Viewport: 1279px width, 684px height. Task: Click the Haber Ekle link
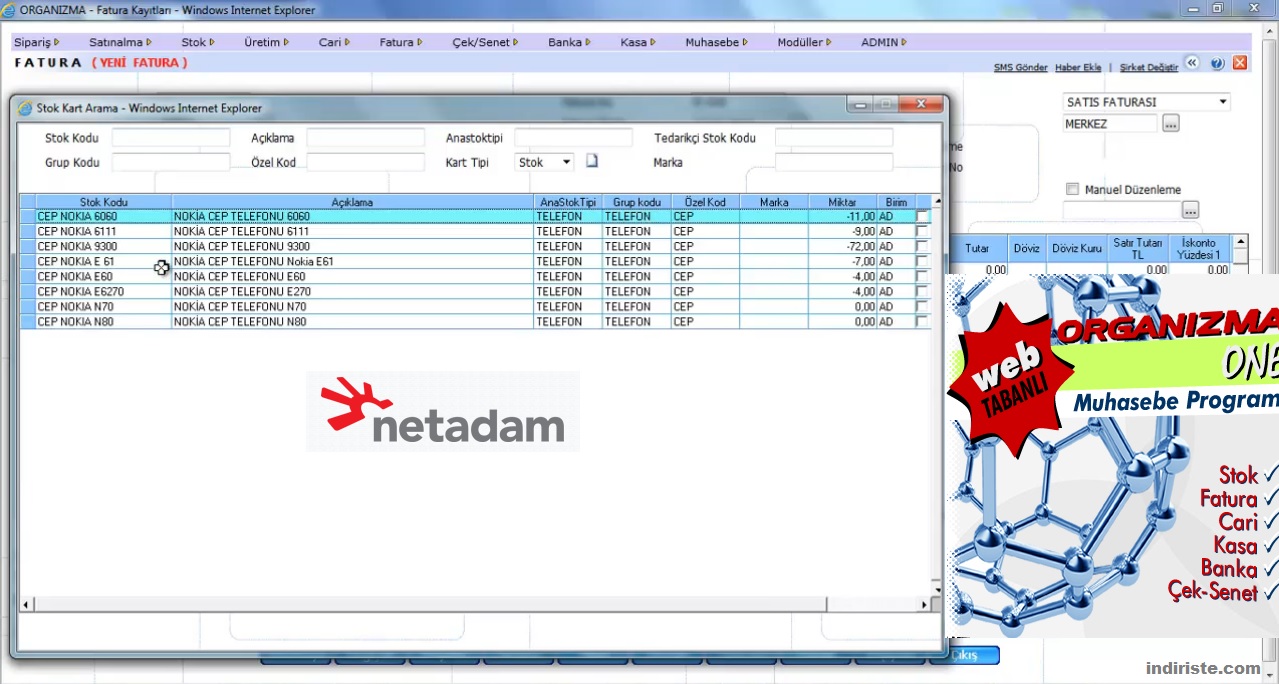[1078, 67]
